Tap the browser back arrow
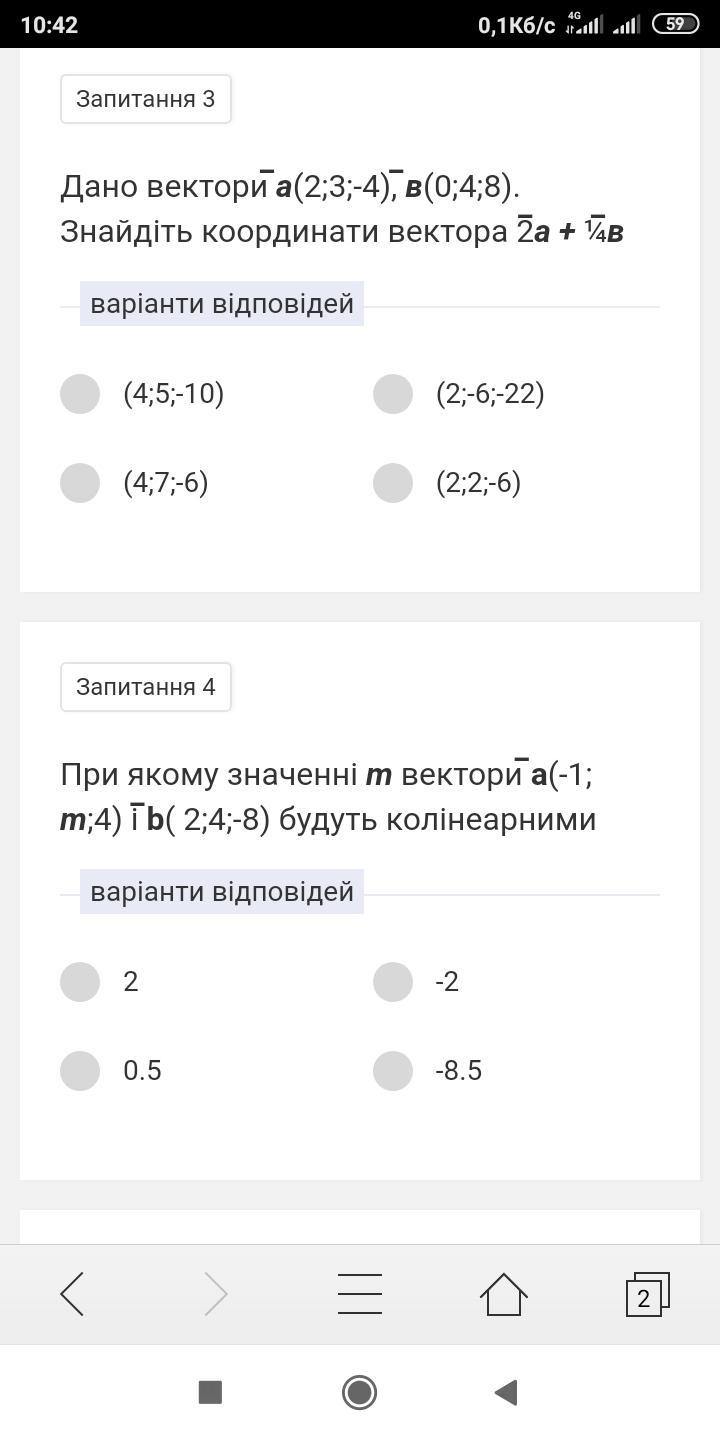 tap(72, 1294)
